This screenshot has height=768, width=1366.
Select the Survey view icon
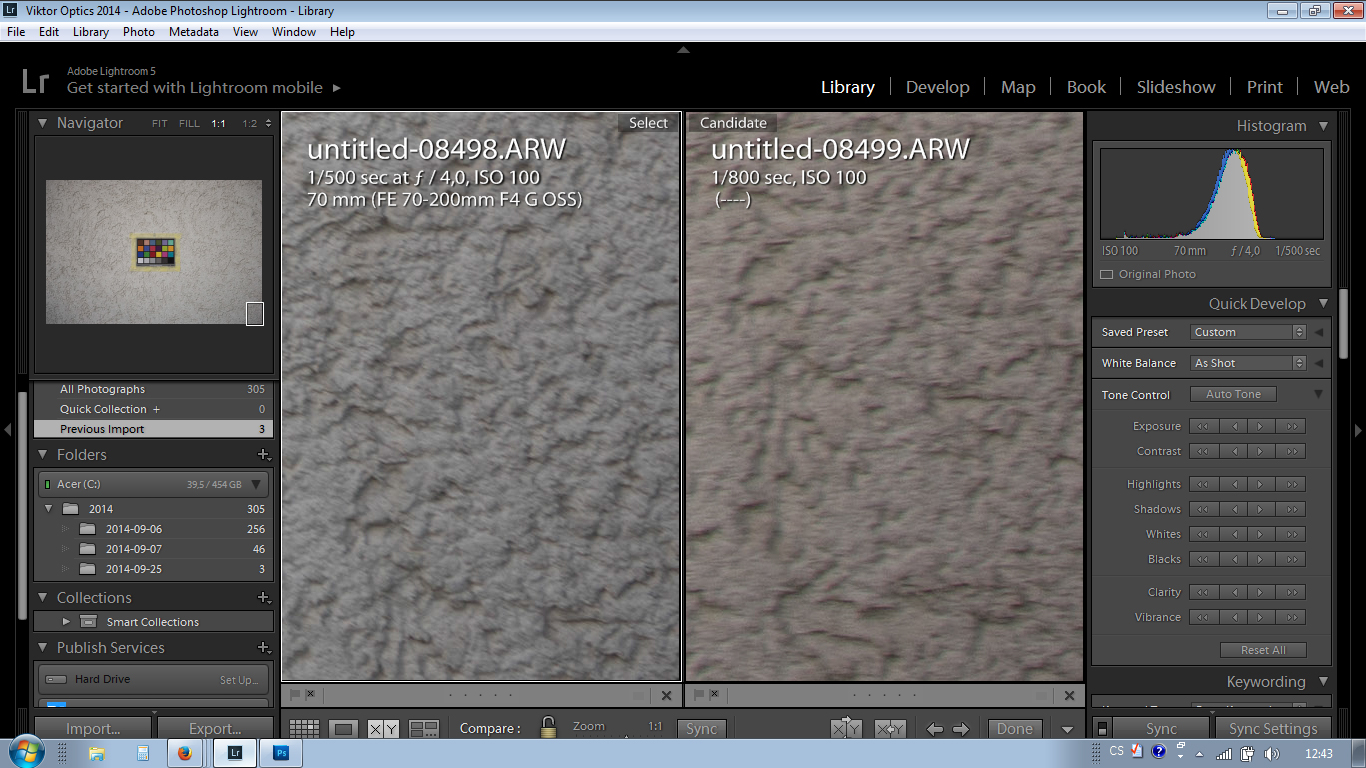(424, 729)
